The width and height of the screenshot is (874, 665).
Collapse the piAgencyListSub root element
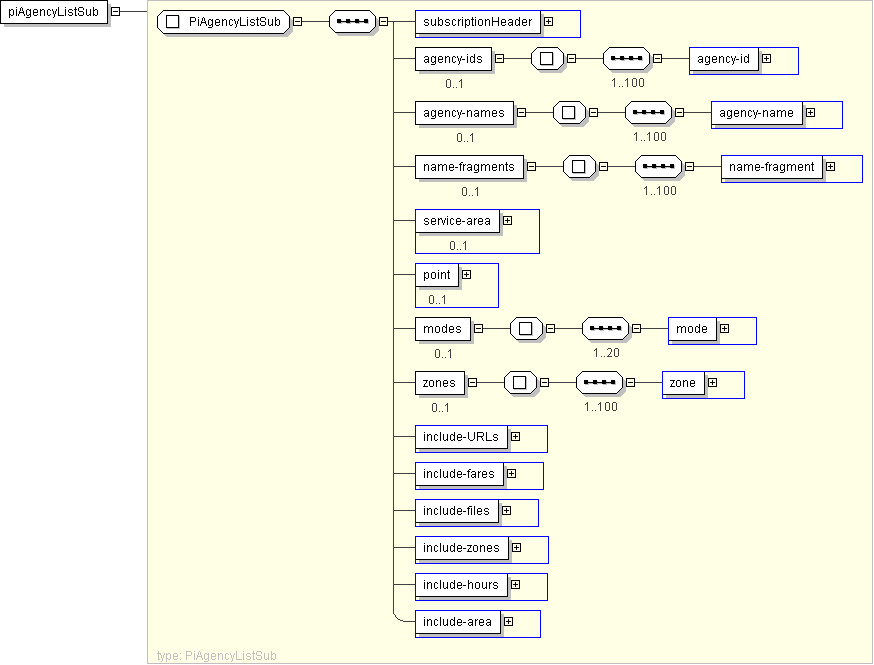coord(117,12)
